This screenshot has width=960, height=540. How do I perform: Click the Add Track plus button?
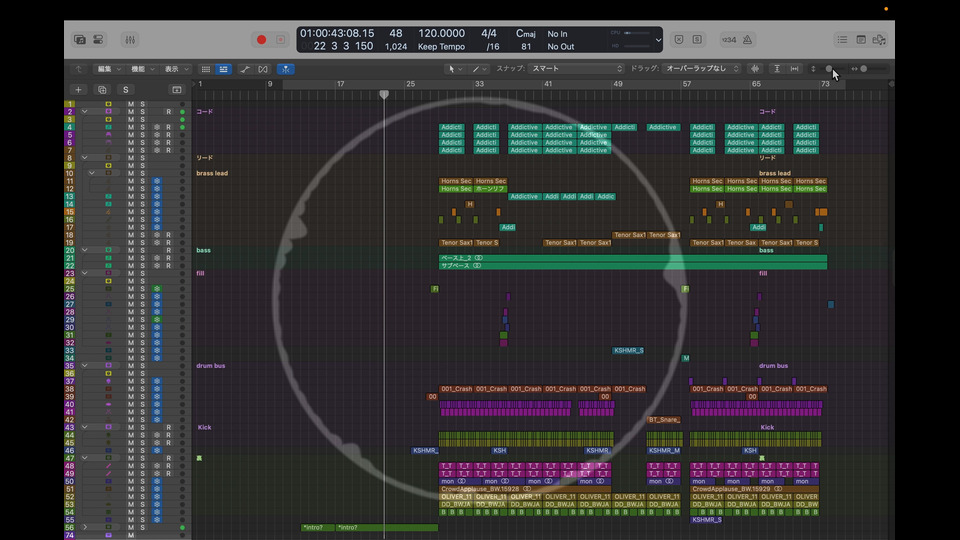79,89
